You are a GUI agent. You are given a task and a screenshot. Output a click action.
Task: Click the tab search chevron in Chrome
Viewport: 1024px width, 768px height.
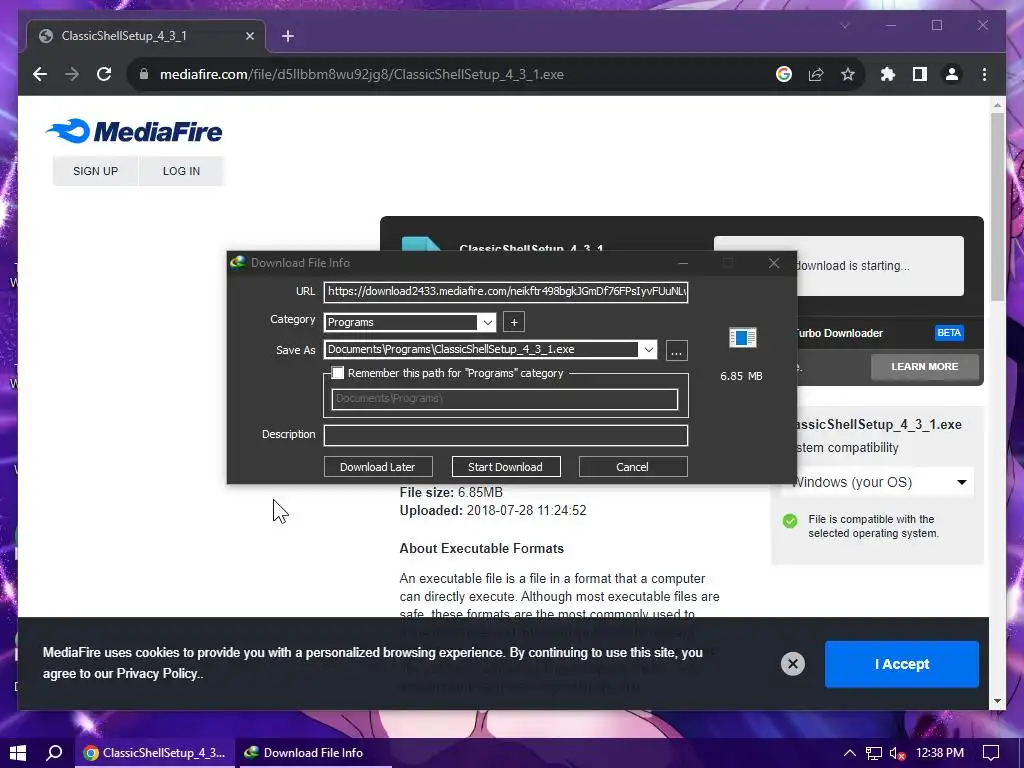[844, 25]
